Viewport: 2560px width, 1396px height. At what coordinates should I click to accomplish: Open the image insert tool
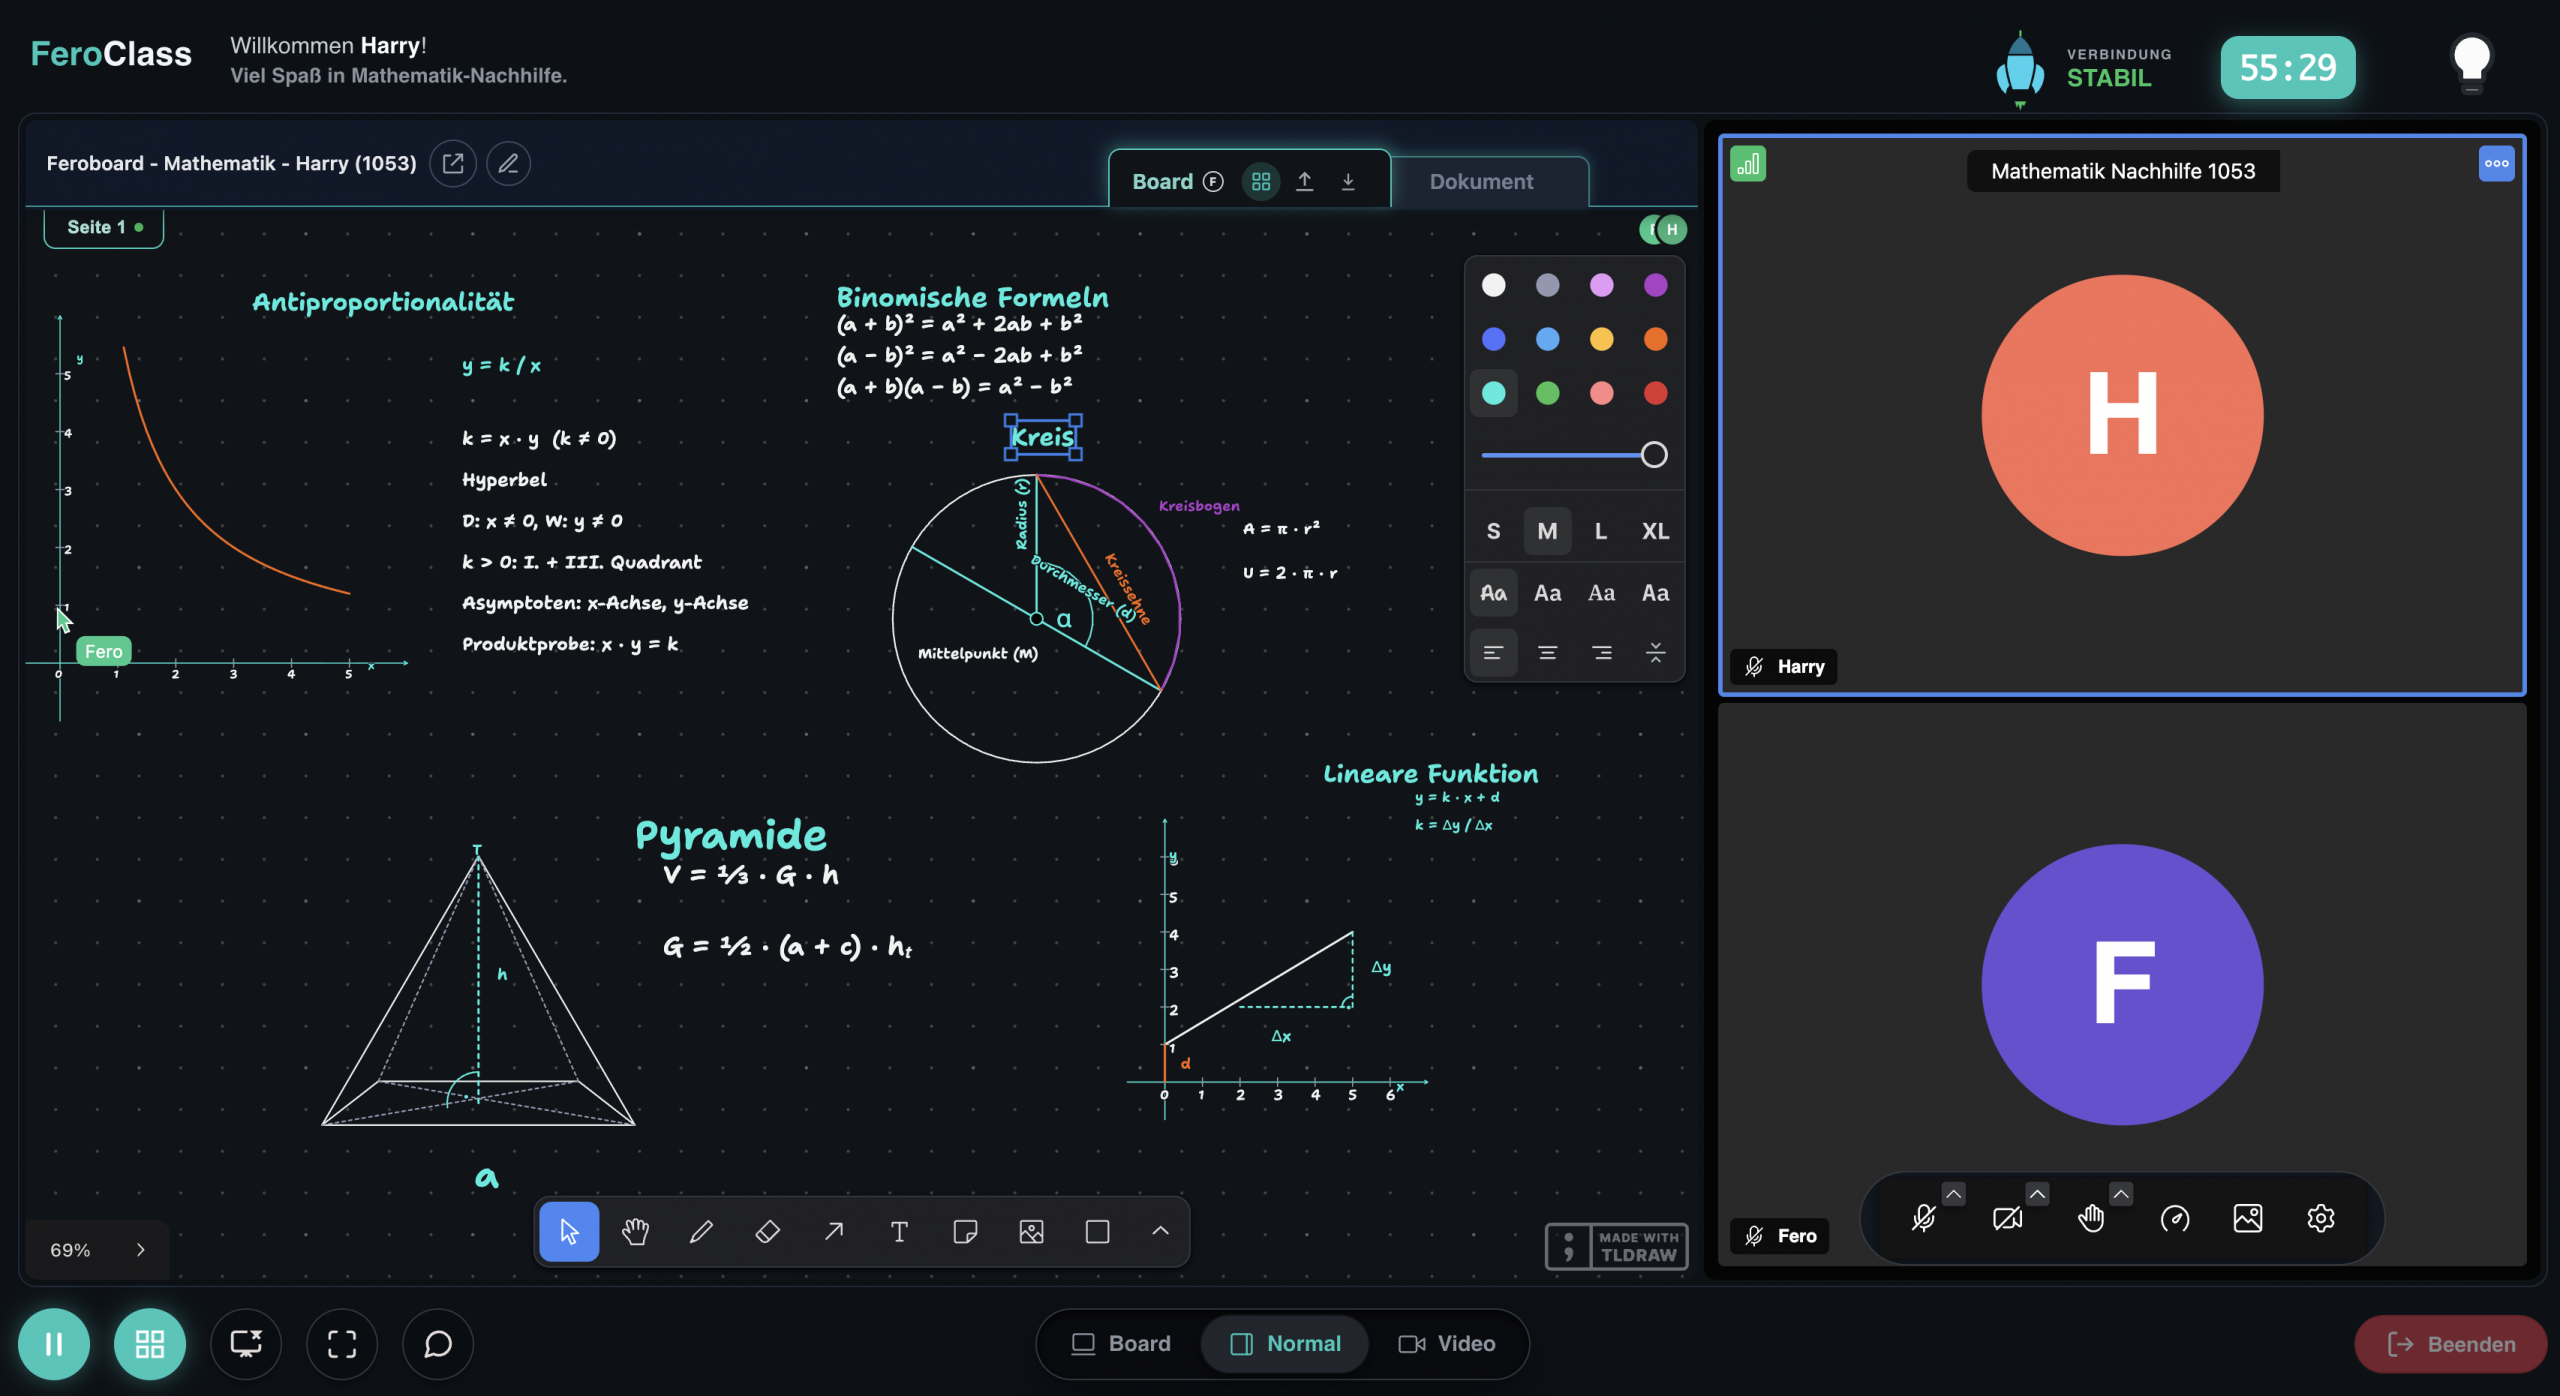1031,1231
